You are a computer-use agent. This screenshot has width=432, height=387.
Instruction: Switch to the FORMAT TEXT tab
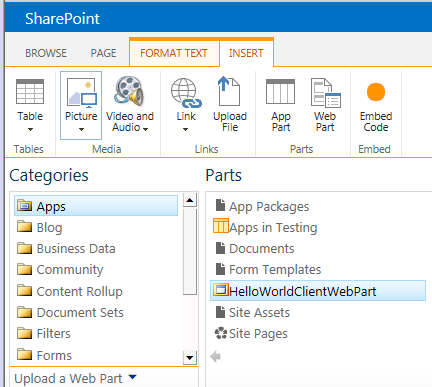(x=174, y=53)
